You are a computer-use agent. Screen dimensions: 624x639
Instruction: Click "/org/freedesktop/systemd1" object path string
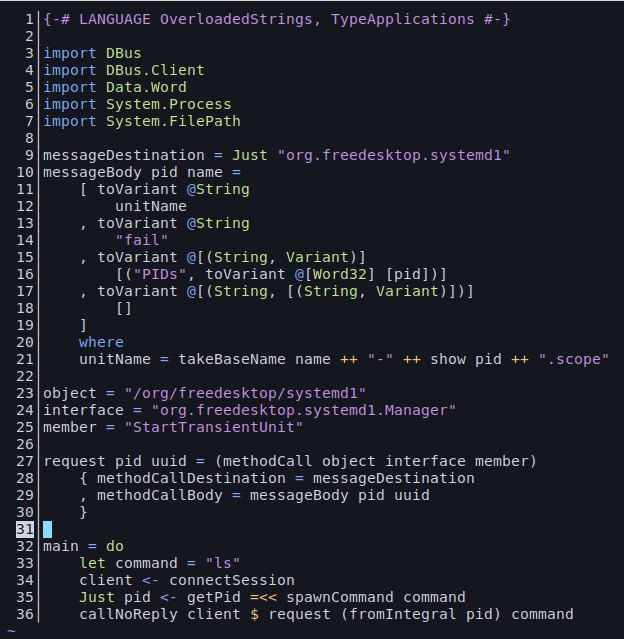[x=245, y=393]
